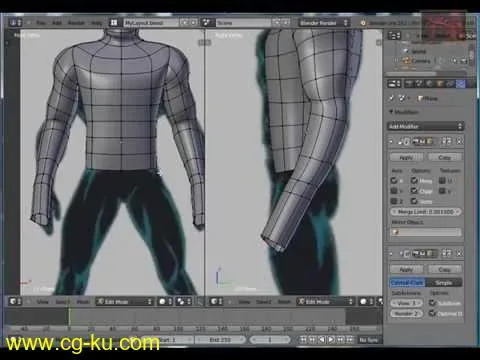This screenshot has width=480, height=360.
Task: Open left viewport shading mode selector
Action: coord(165,301)
